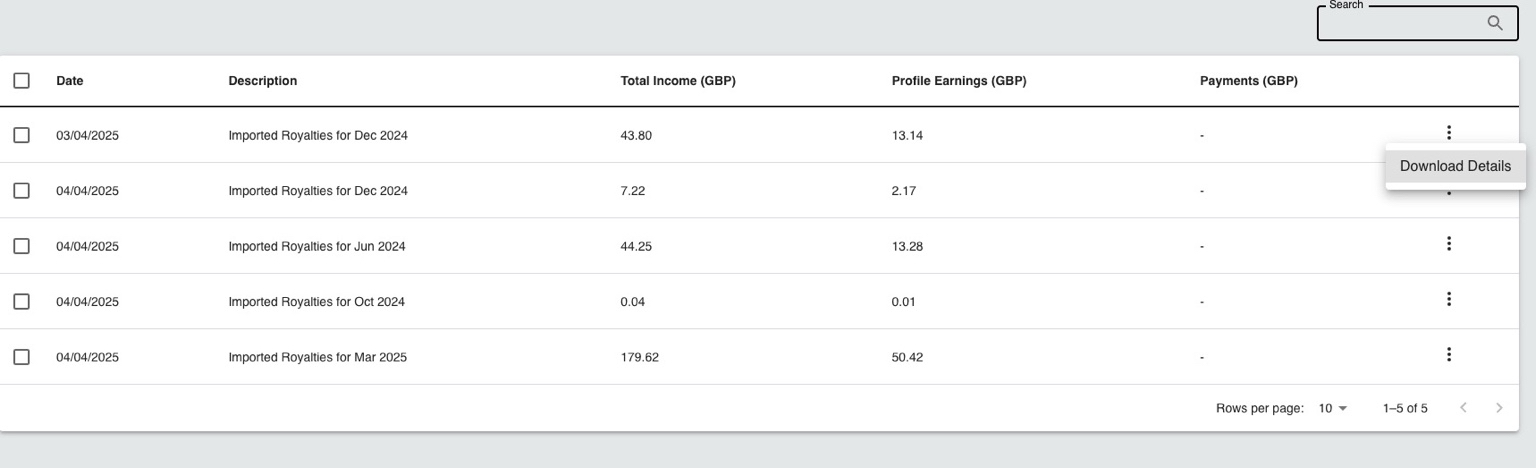Click the 04/04/2025 date in the Mar 2025 row
The width and height of the screenshot is (1536, 468).
(x=87, y=357)
